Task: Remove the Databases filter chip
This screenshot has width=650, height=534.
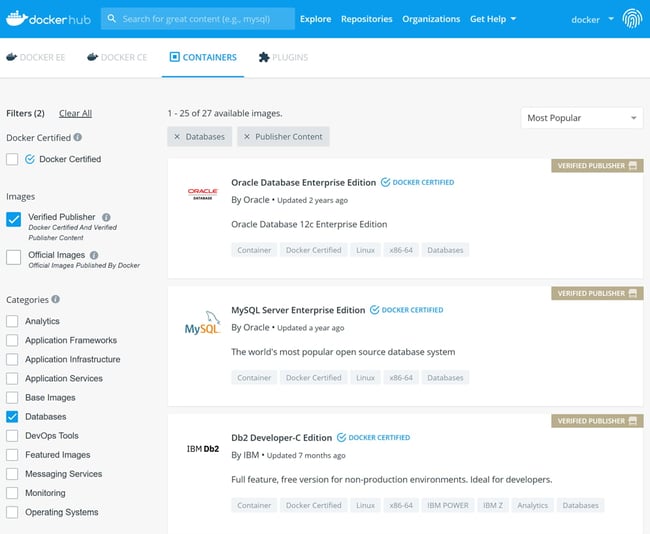Action: (x=177, y=136)
